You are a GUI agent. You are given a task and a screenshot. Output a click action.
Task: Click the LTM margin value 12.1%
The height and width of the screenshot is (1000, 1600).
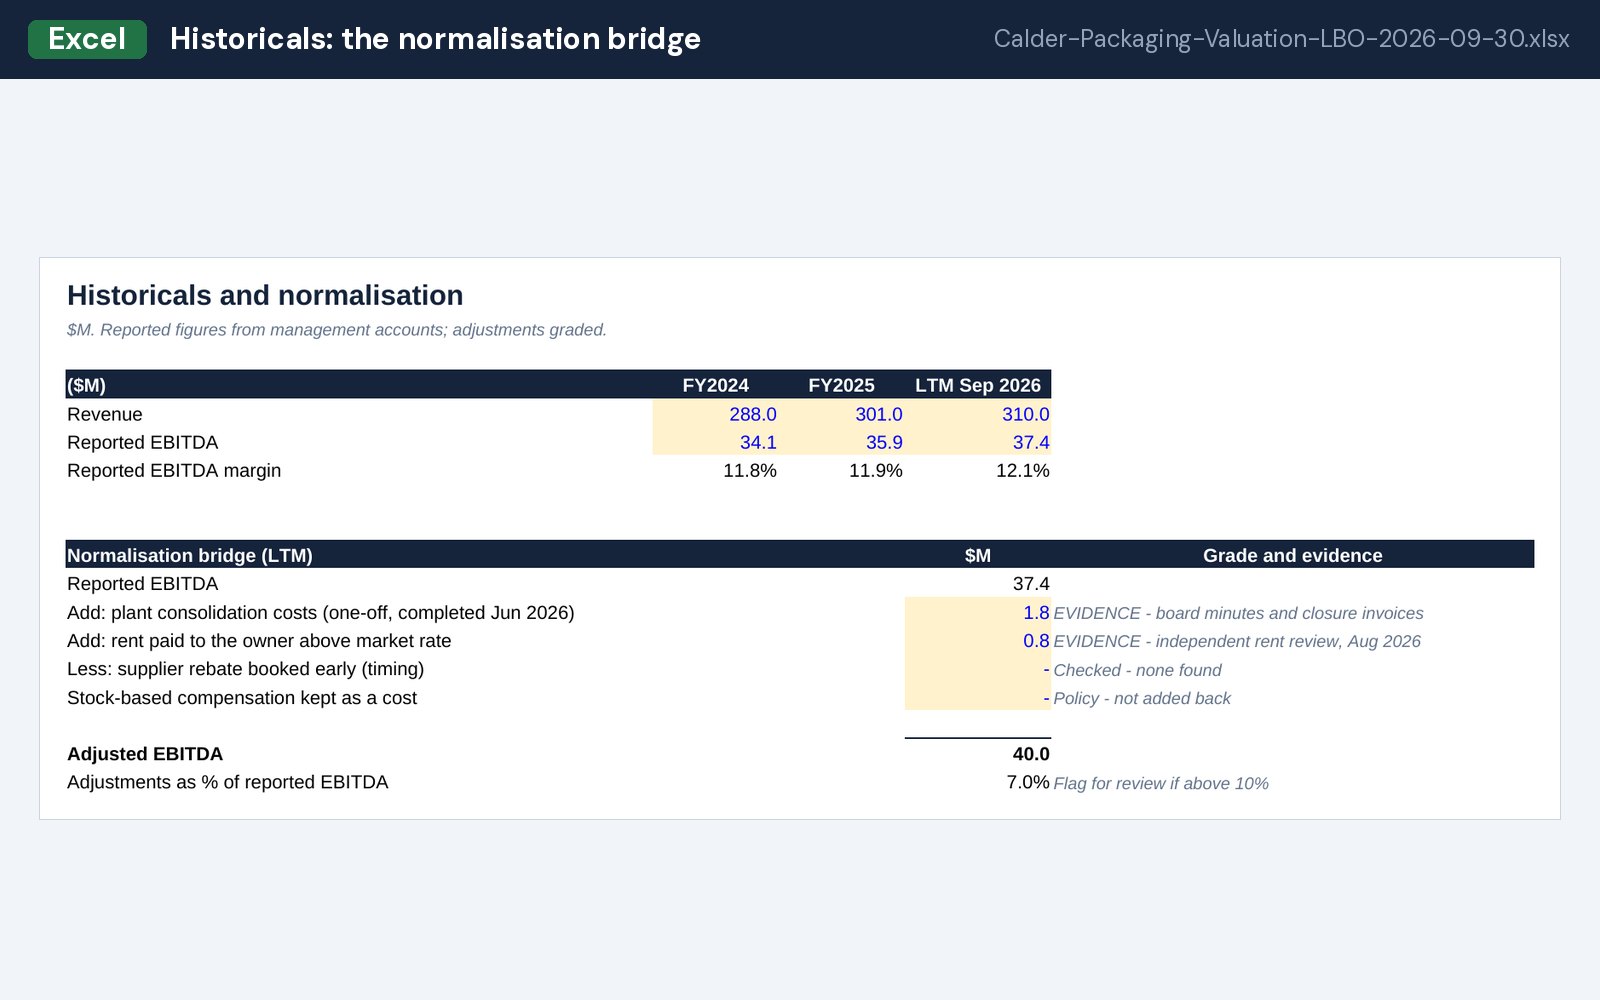pos(1023,470)
